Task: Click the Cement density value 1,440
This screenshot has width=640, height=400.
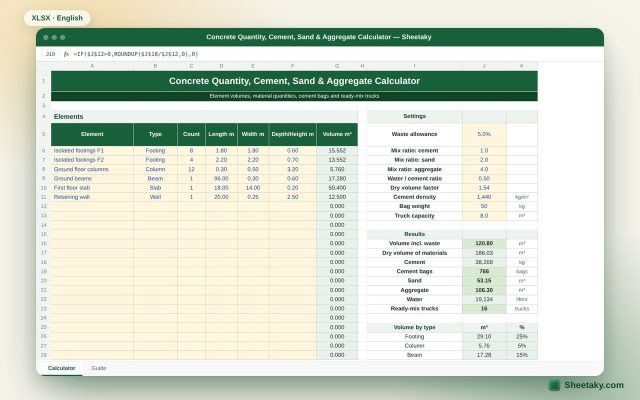Action: [x=484, y=197]
